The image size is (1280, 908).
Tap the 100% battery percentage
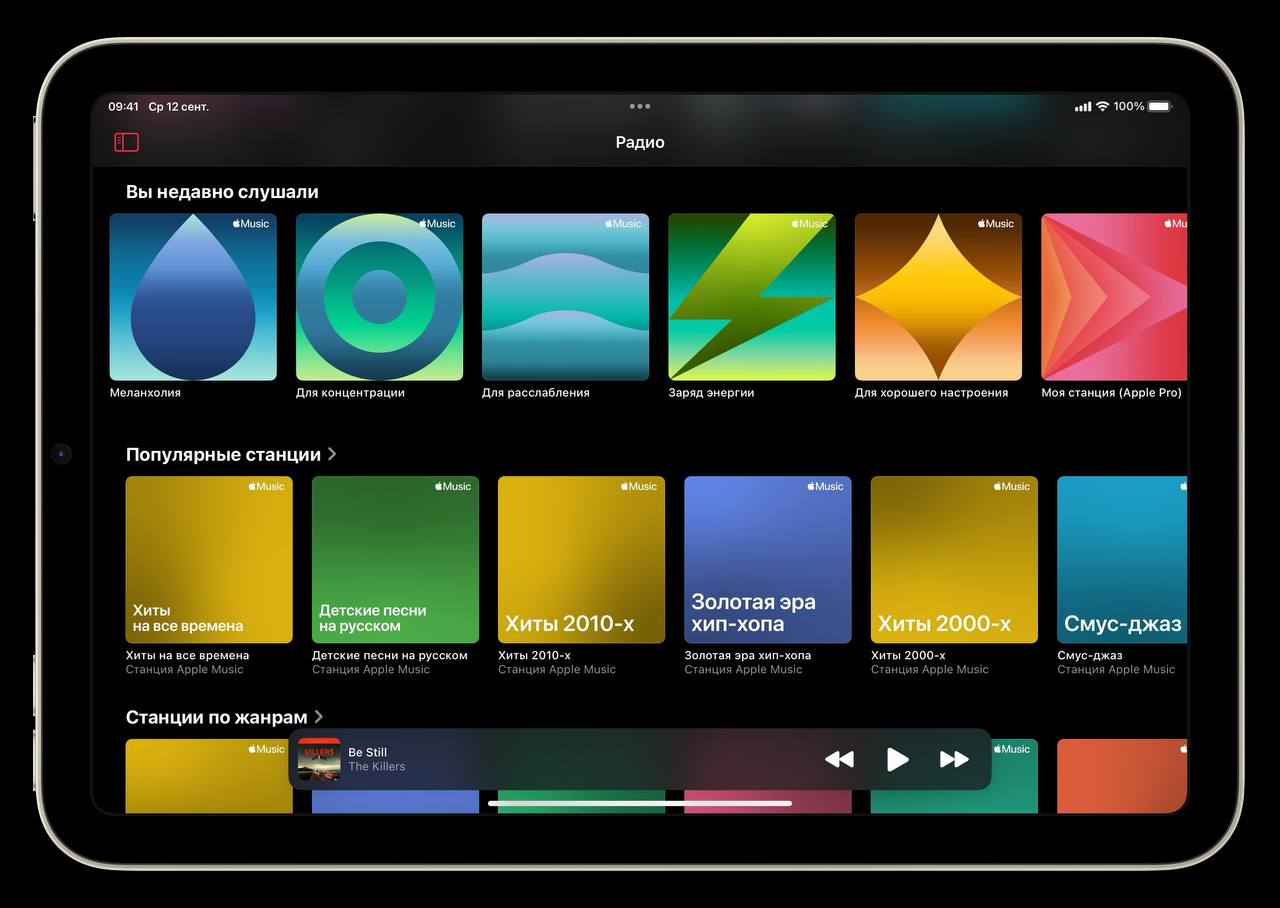coord(1129,106)
